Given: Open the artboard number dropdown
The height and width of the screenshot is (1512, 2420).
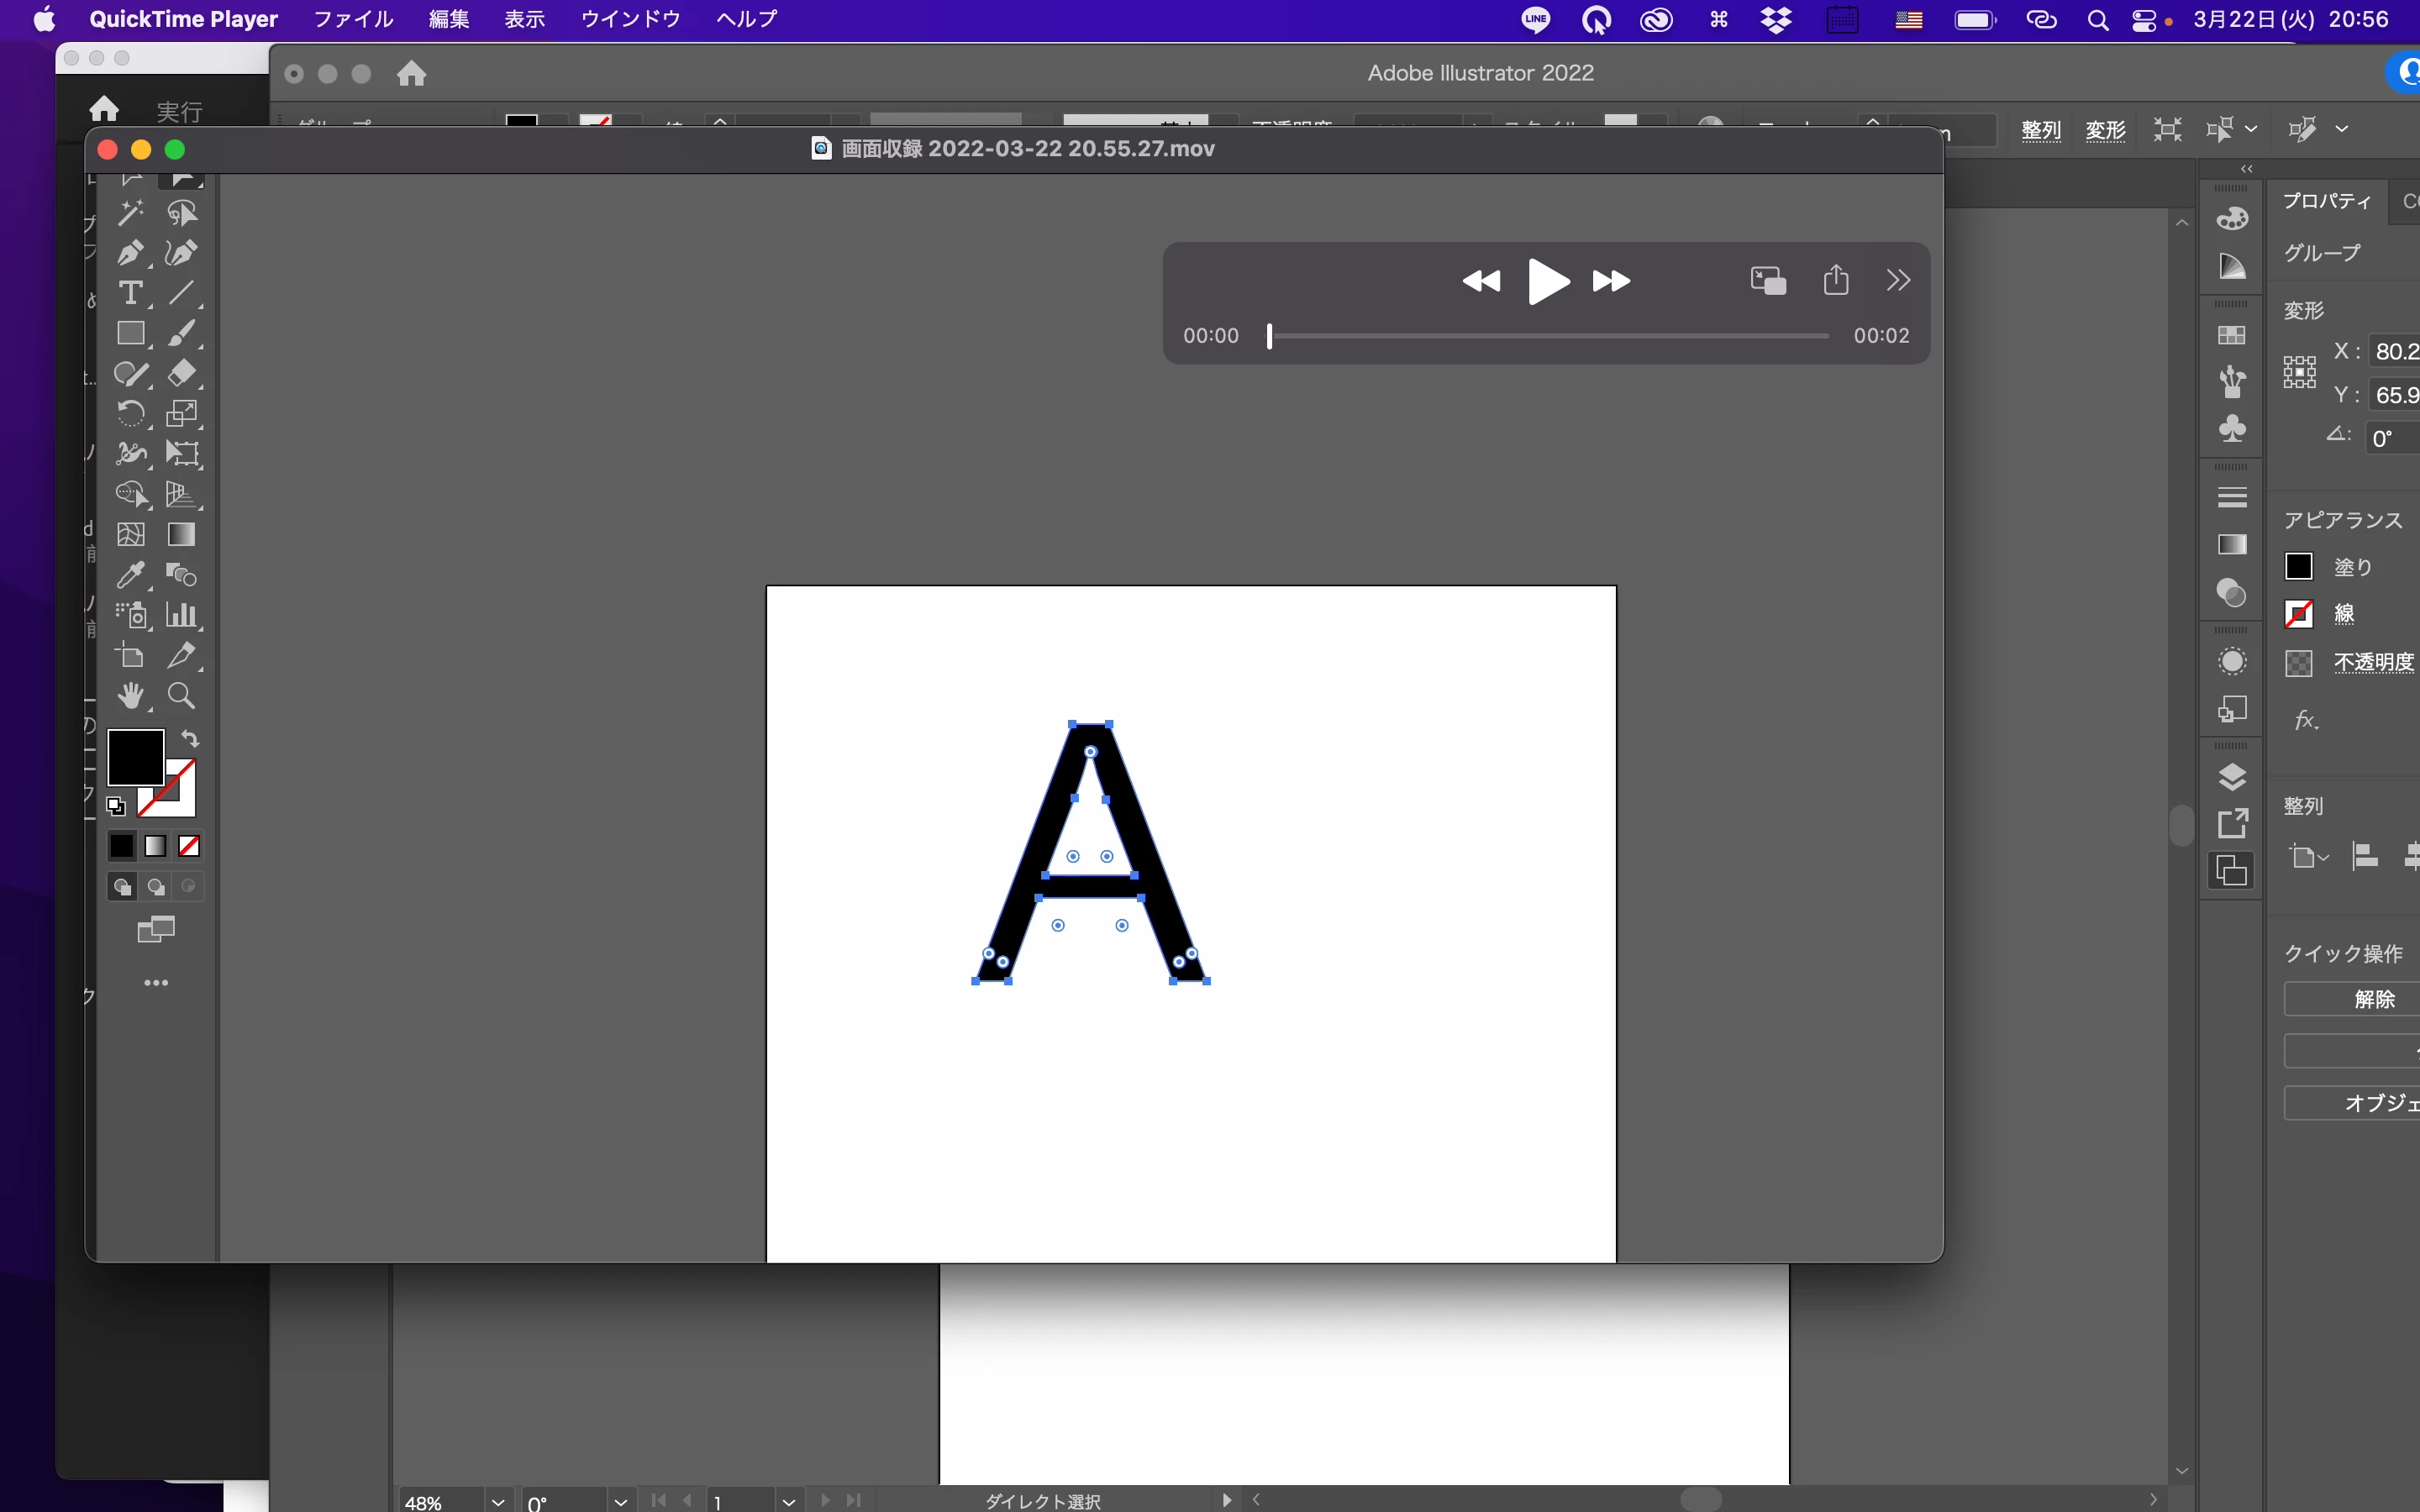Looking at the screenshot, I should point(789,1502).
